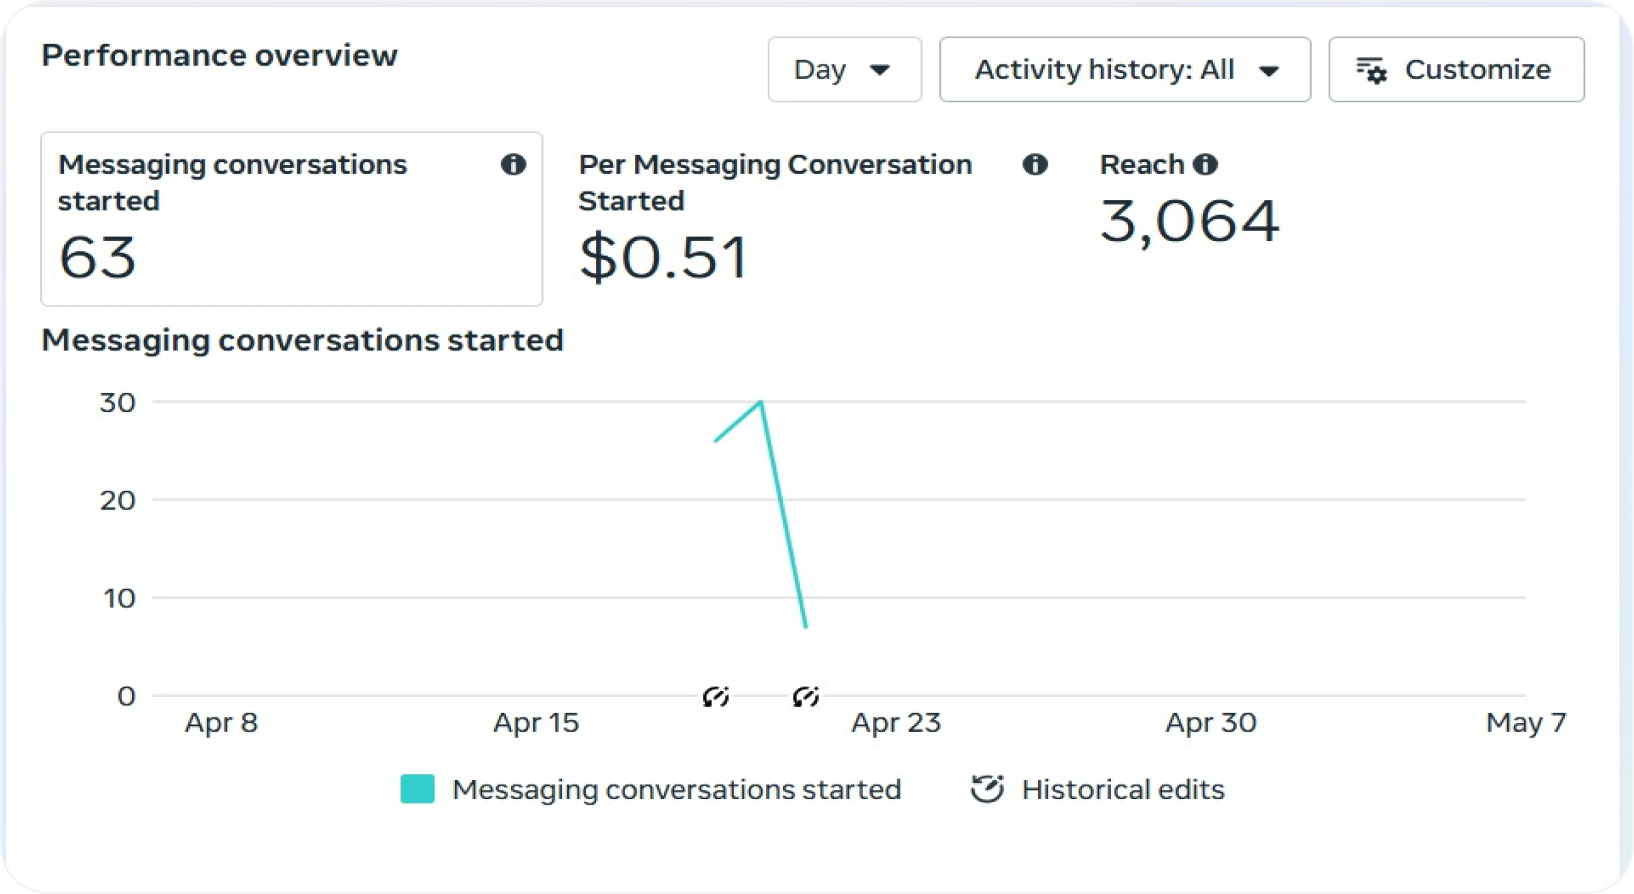Click the chart line peak at 30
The width and height of the screenshot is (1634, 894).
click(x=761, y=402)
